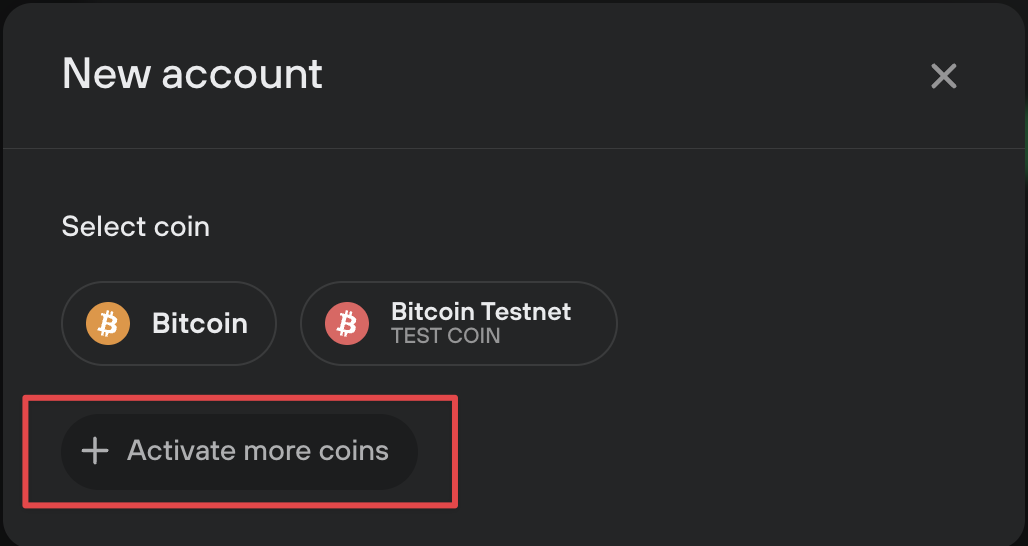Click the Select coin label
Screen dimensions: 1028x546
pos(136,227)
